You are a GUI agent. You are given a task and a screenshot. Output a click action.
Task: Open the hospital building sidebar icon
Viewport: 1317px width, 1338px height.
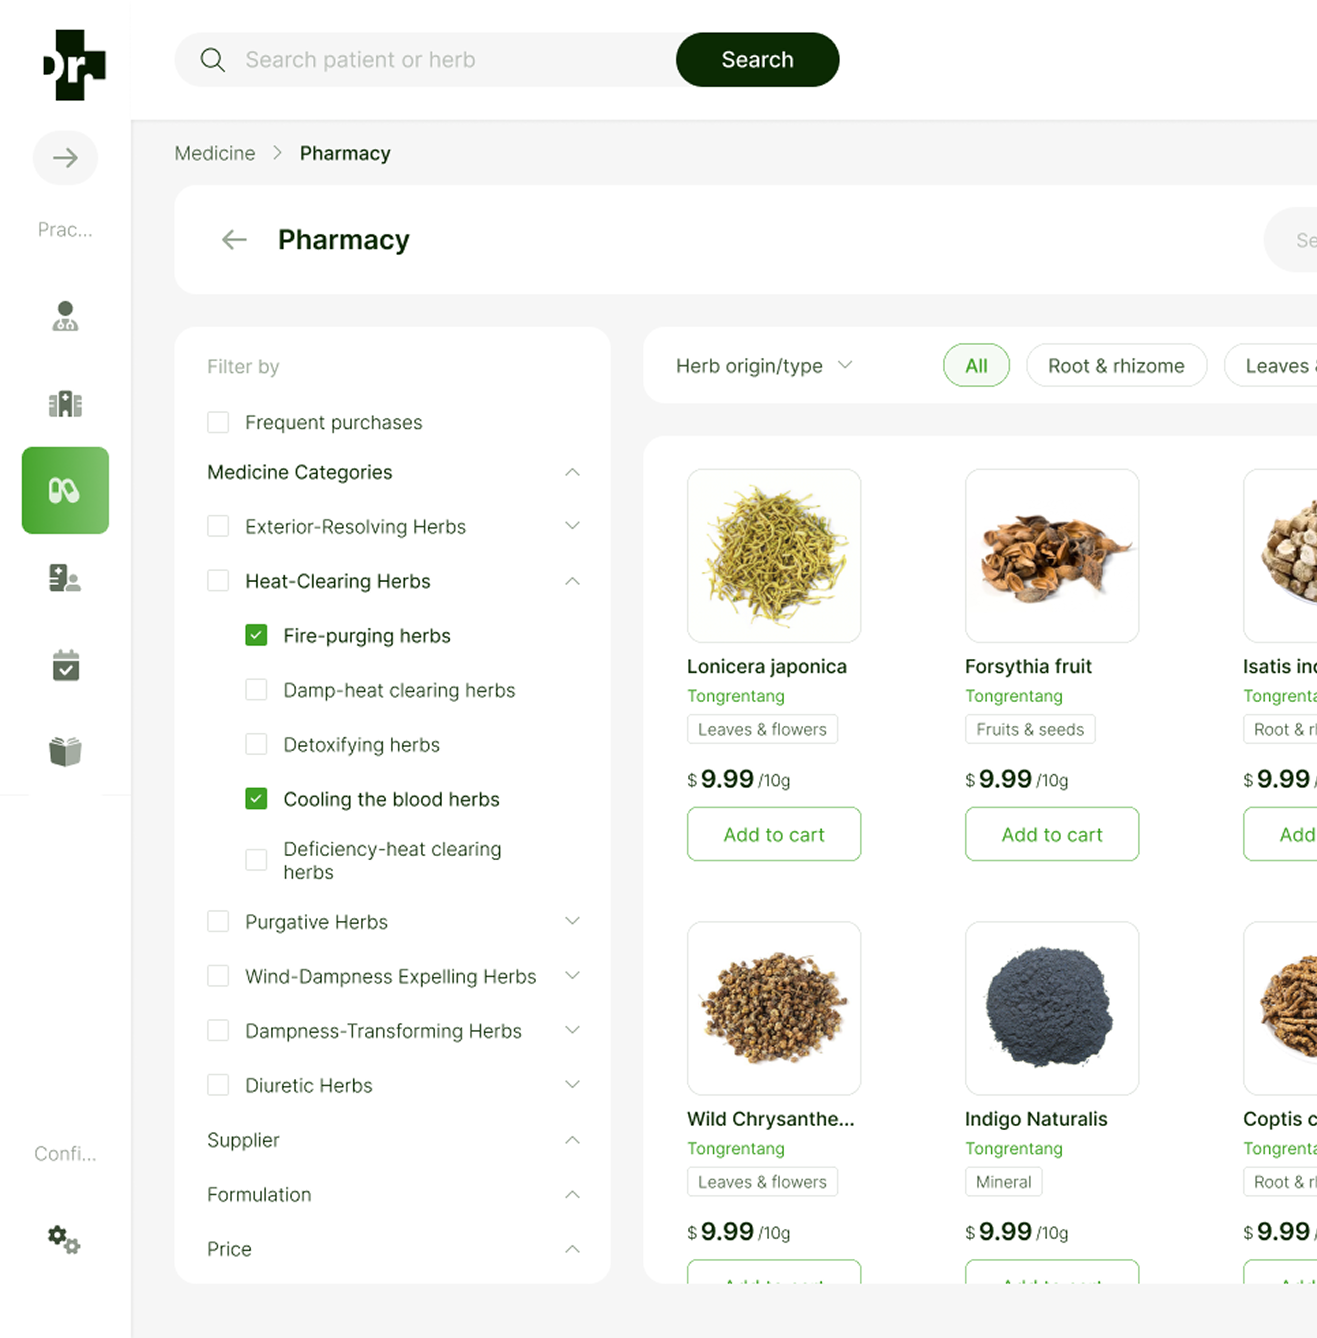click(x=65, y=403)
